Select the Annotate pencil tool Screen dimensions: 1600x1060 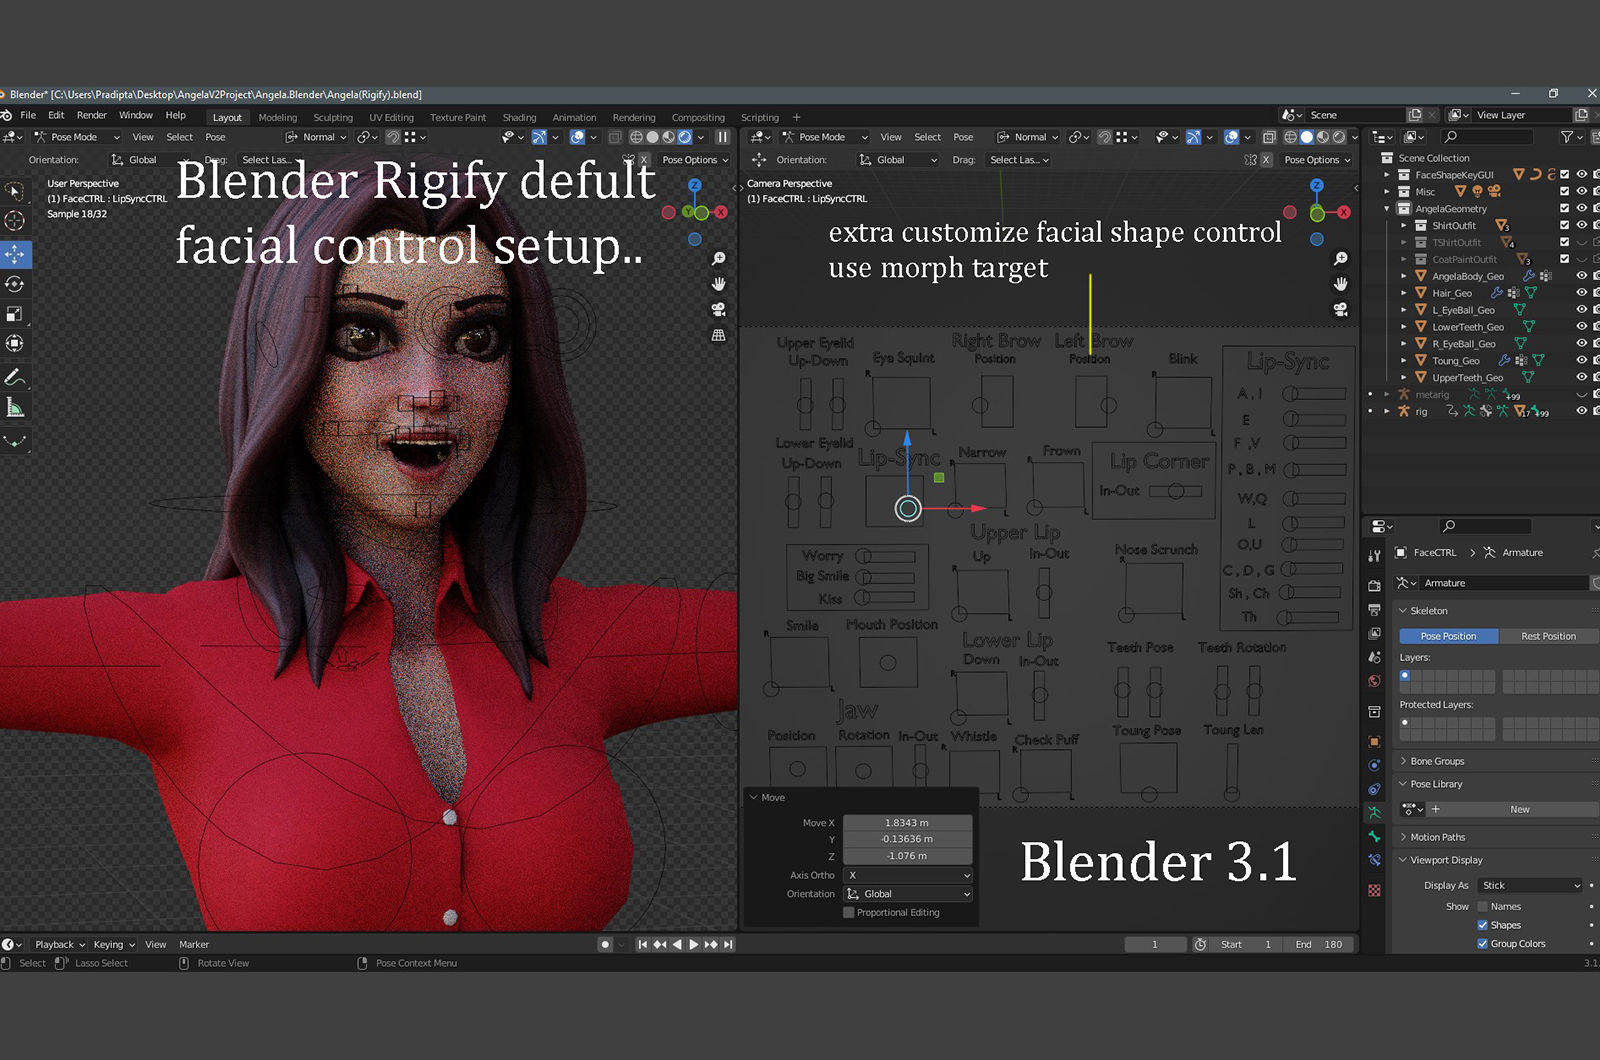(x=14, y=377)
